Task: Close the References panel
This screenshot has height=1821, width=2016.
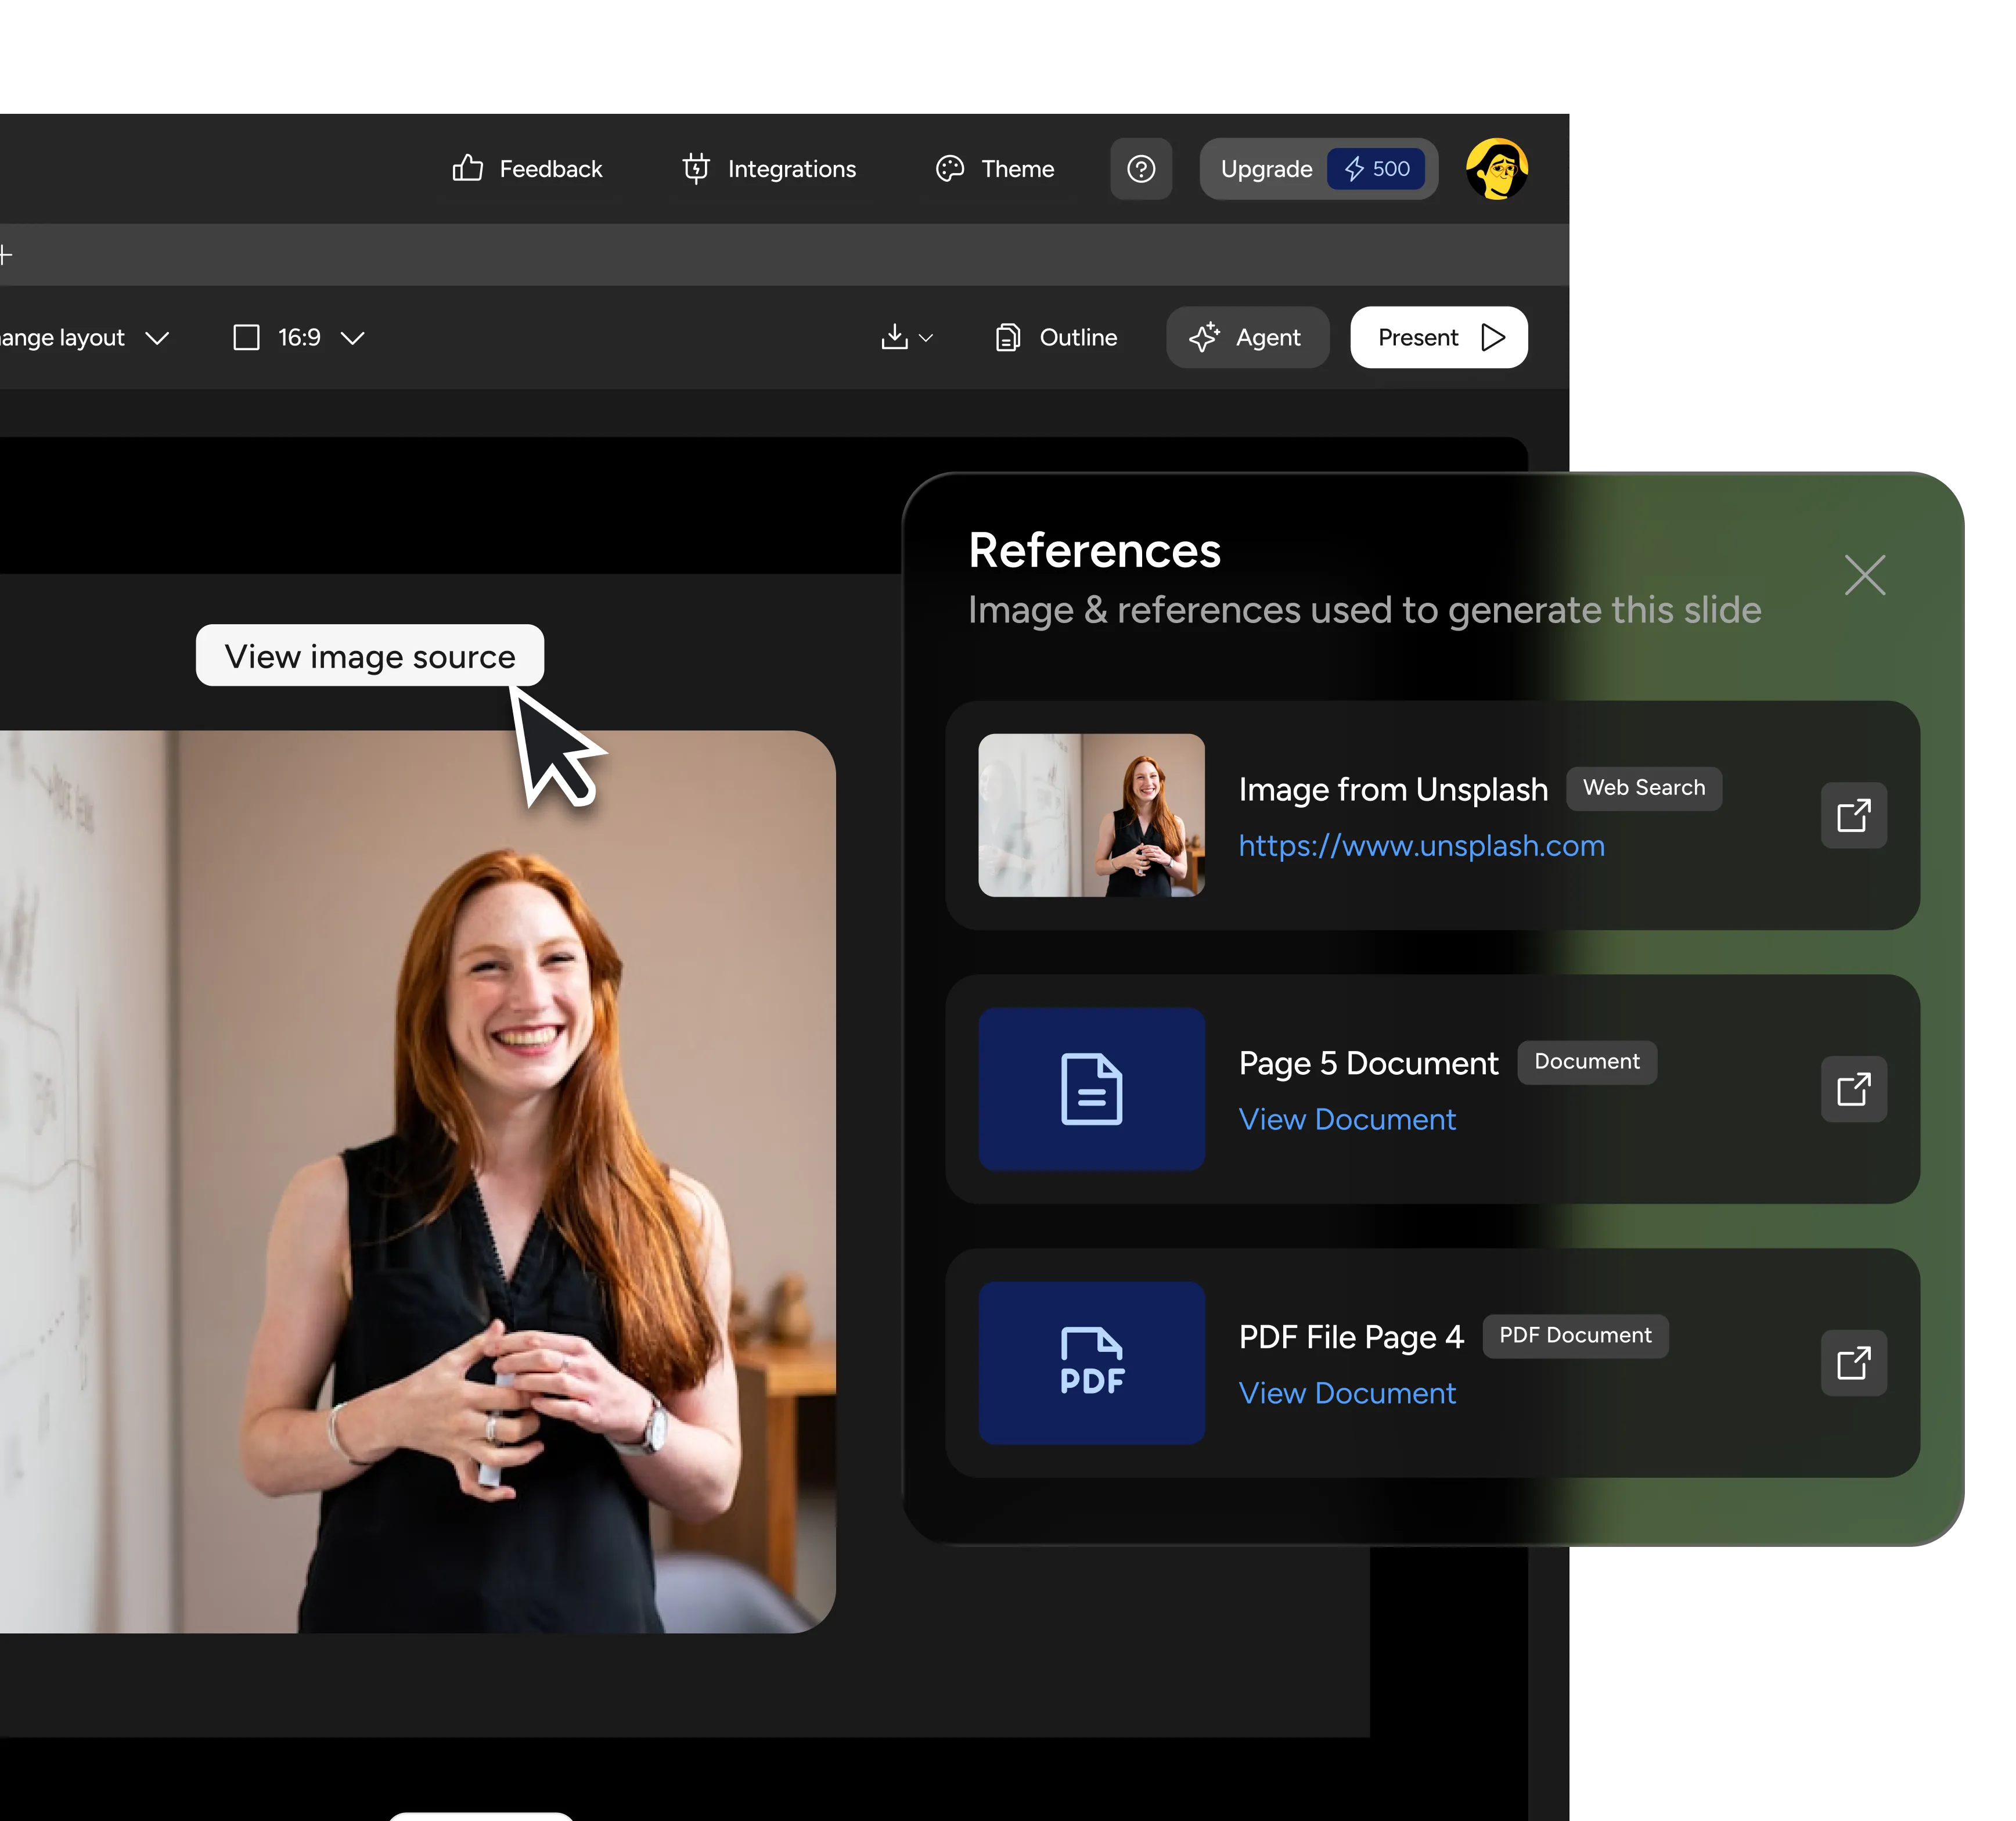Action: pyautogui.click(x=1864, y=575)
